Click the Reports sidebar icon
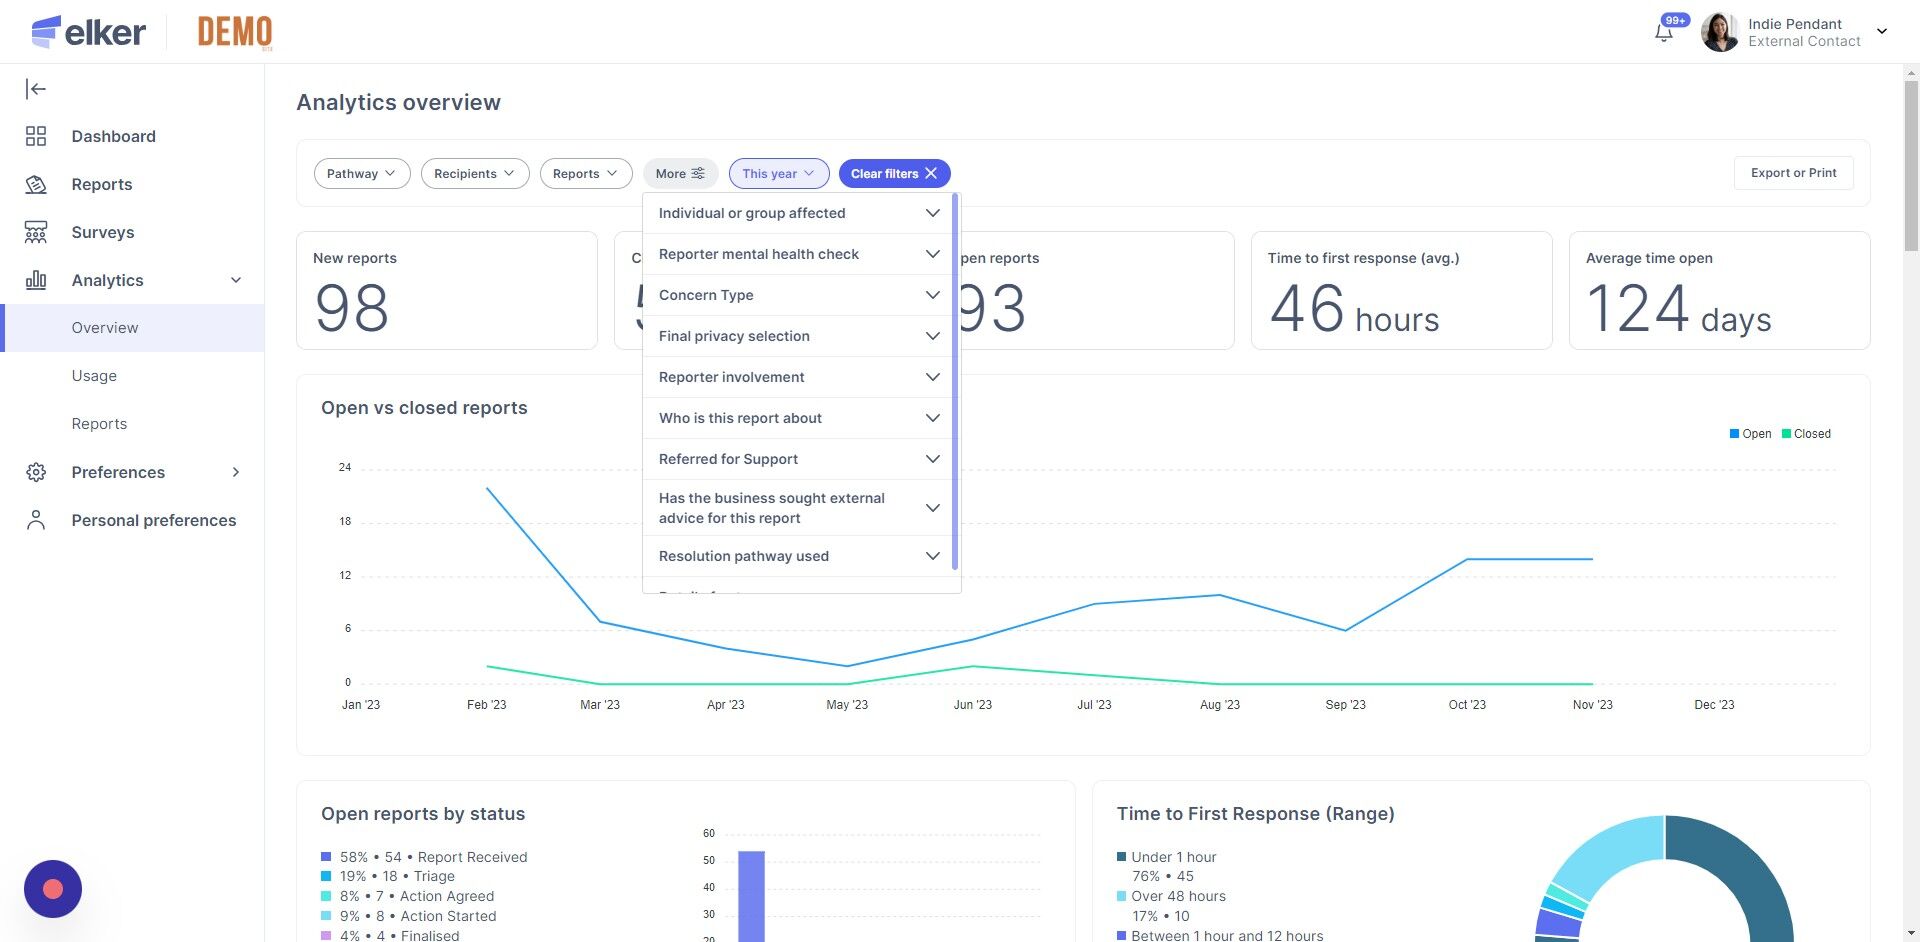 pos(36,184)
